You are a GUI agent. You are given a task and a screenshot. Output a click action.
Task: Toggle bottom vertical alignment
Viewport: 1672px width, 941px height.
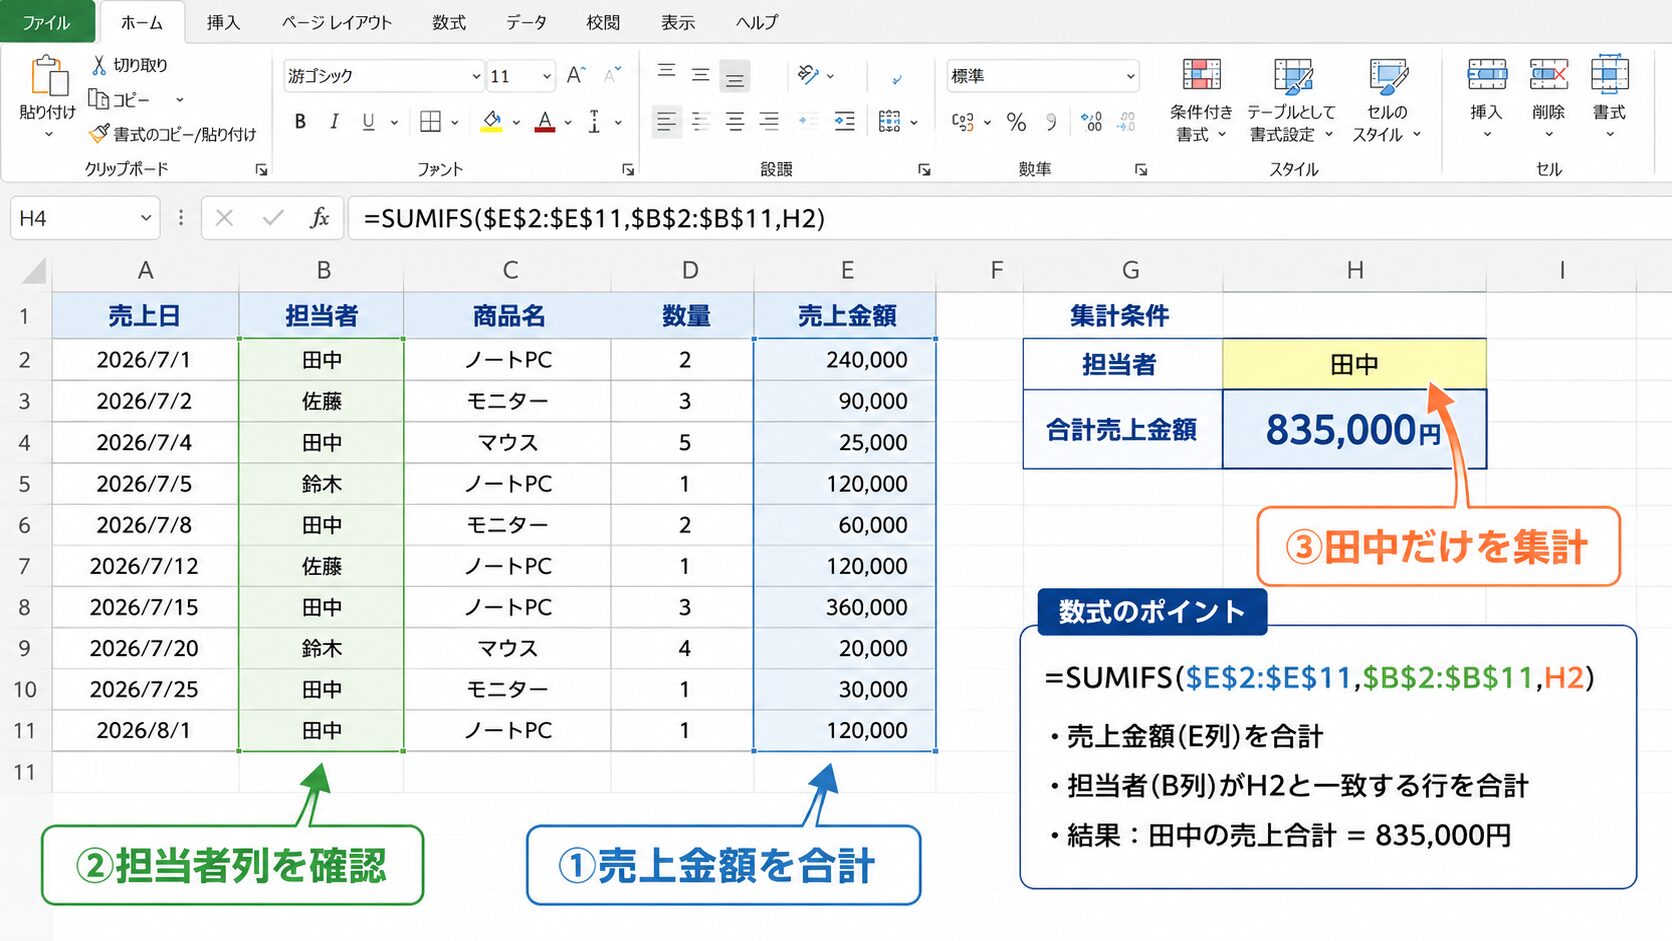click(735, 76)
